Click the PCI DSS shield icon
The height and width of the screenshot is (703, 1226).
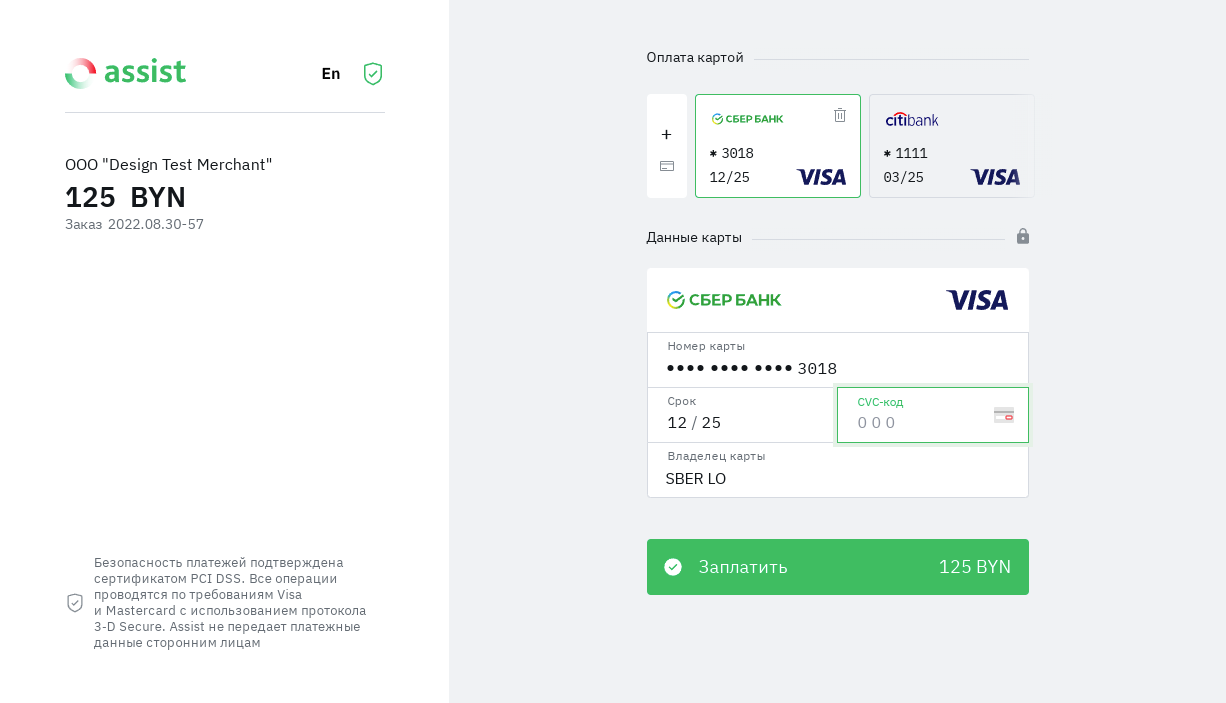click(x=75, y=603)
